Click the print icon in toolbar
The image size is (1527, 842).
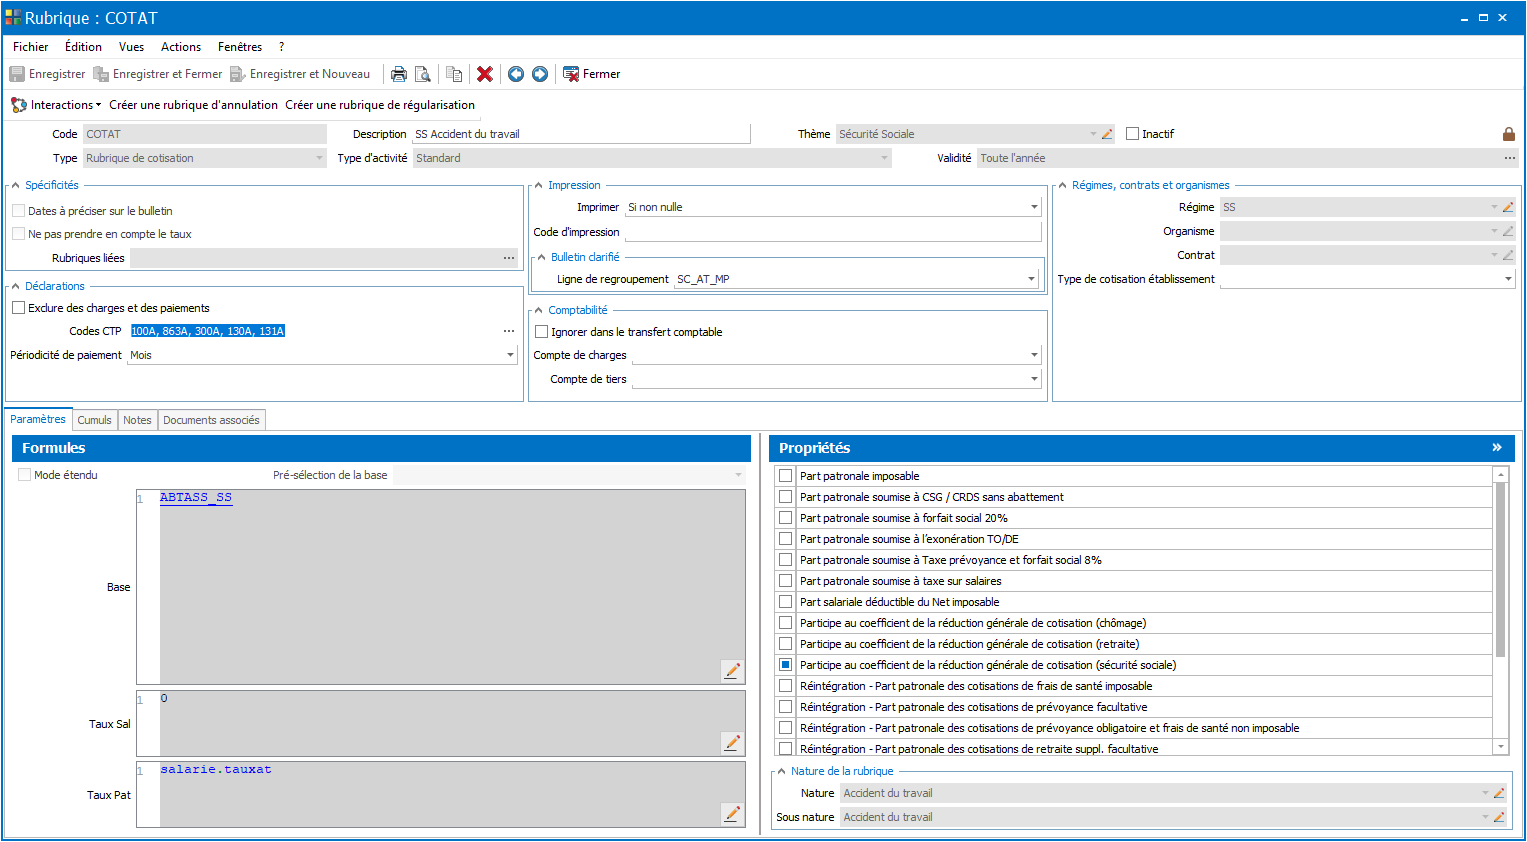[x=399, y=74]
